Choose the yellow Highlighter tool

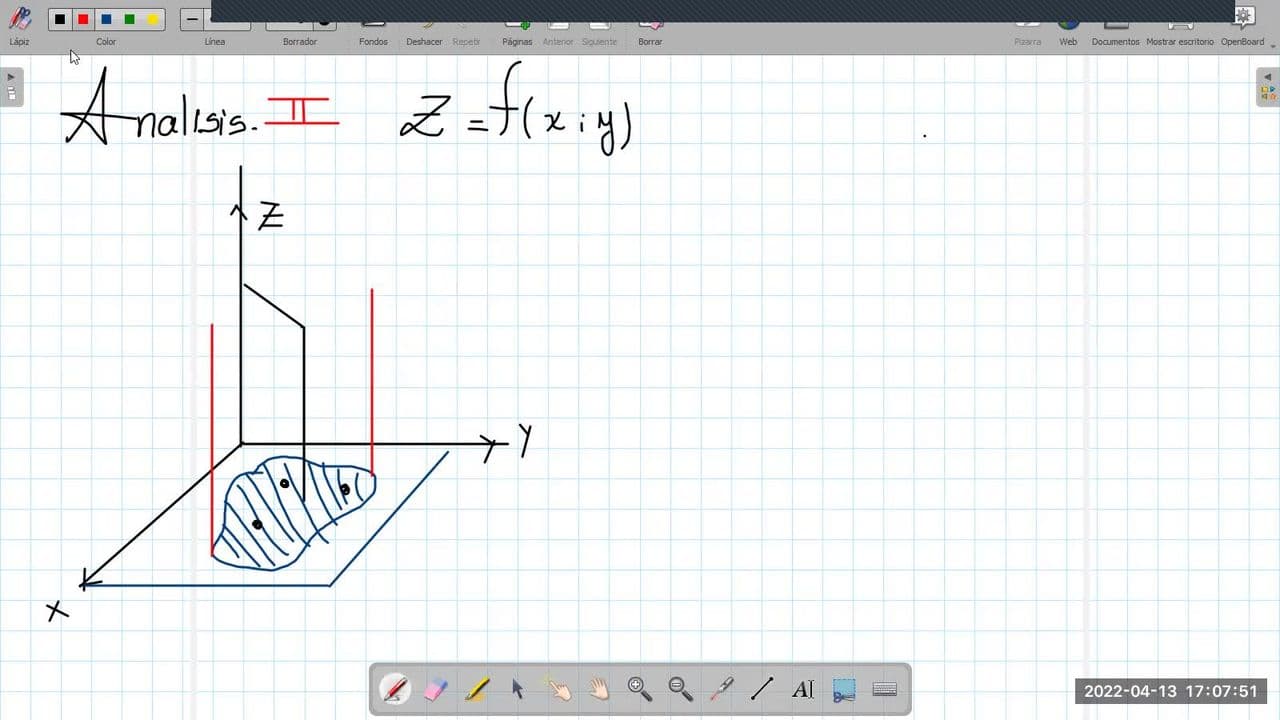[477, 689]
